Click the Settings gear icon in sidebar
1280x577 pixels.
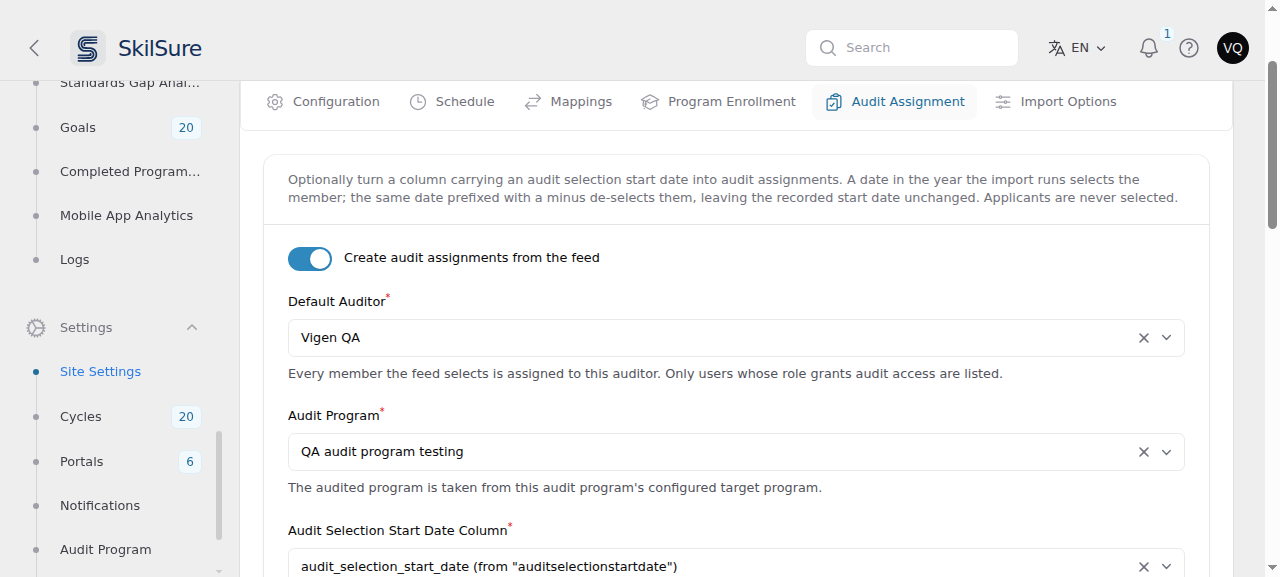[36, 328]
